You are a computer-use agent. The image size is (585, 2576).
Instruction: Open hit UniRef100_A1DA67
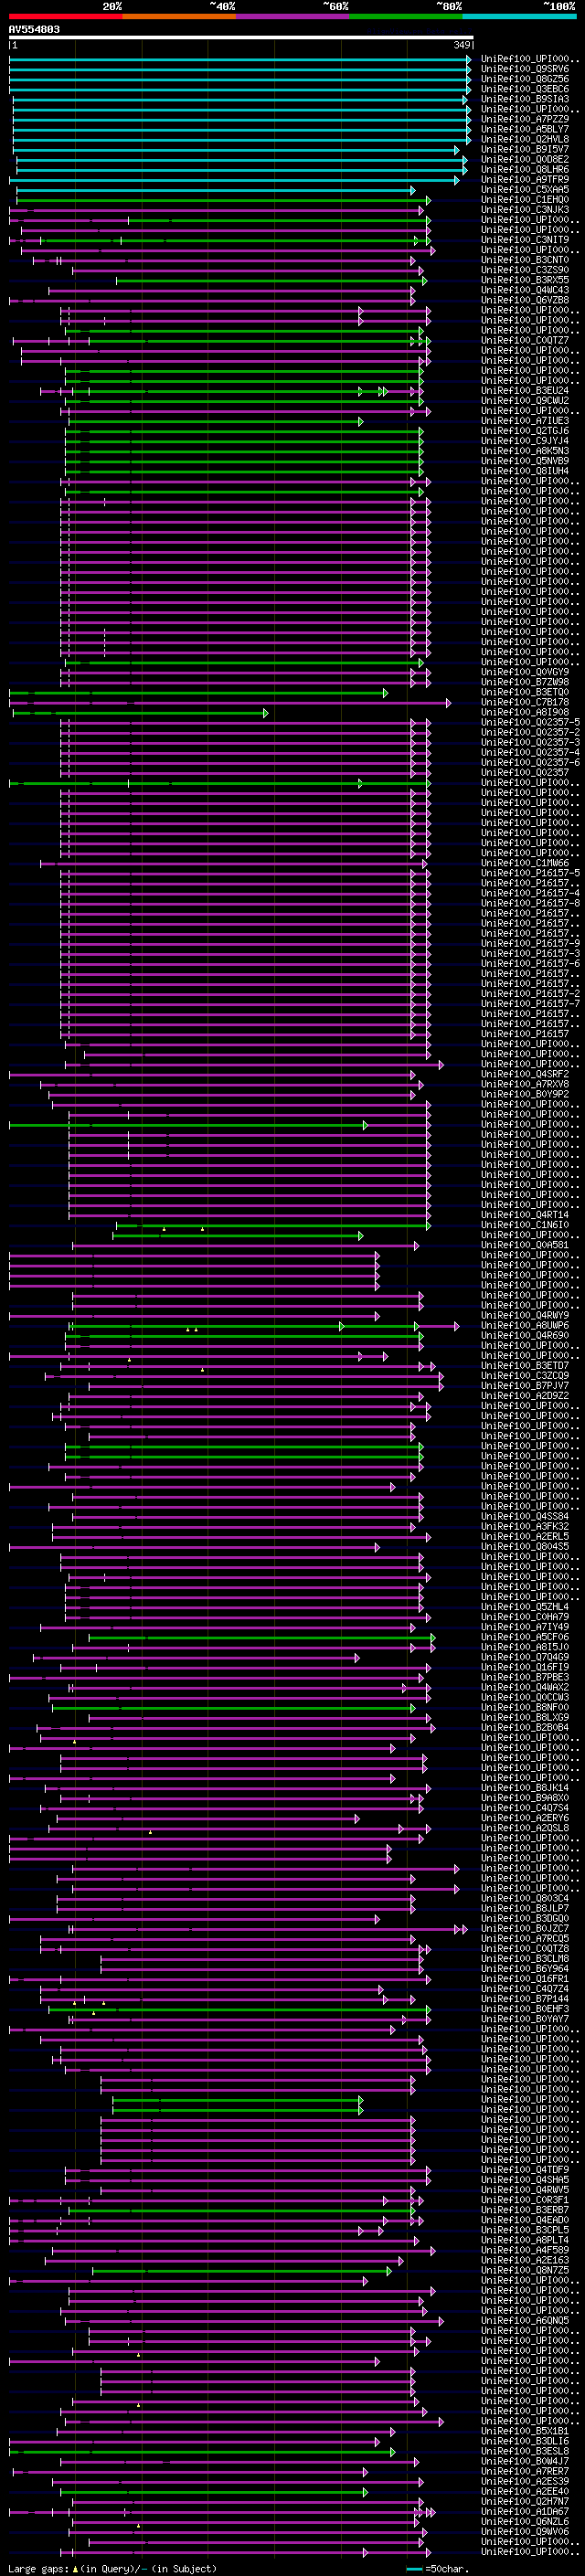pyautogui.click(x=525, y=2511)
